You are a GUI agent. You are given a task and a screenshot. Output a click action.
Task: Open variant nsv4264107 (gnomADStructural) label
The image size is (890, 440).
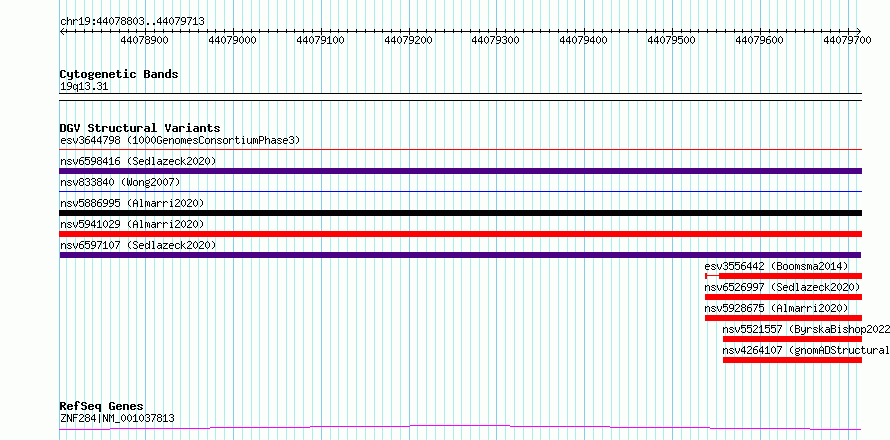tap(806, 350)
